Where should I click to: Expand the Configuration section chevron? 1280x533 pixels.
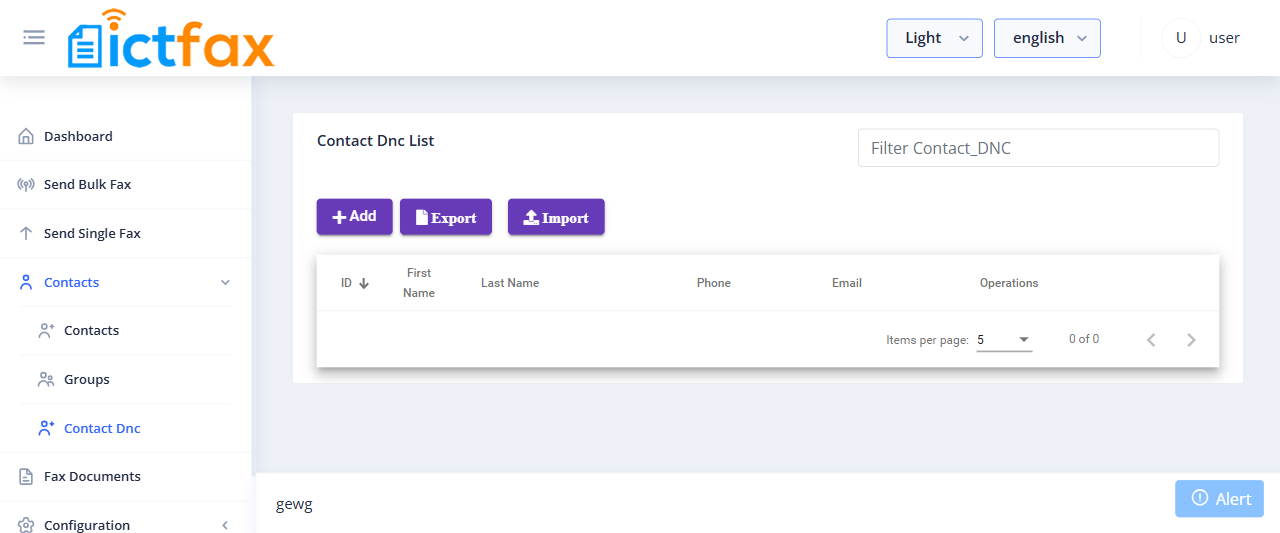[x=225, y=525]
